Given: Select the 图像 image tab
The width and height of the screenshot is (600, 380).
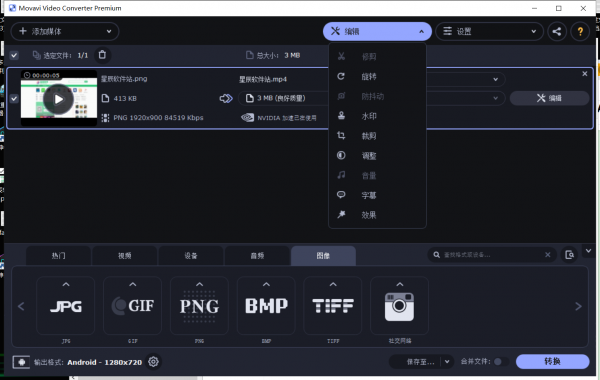Looking at the screenshot, I should pyautogui.click(x=323, y=256).
